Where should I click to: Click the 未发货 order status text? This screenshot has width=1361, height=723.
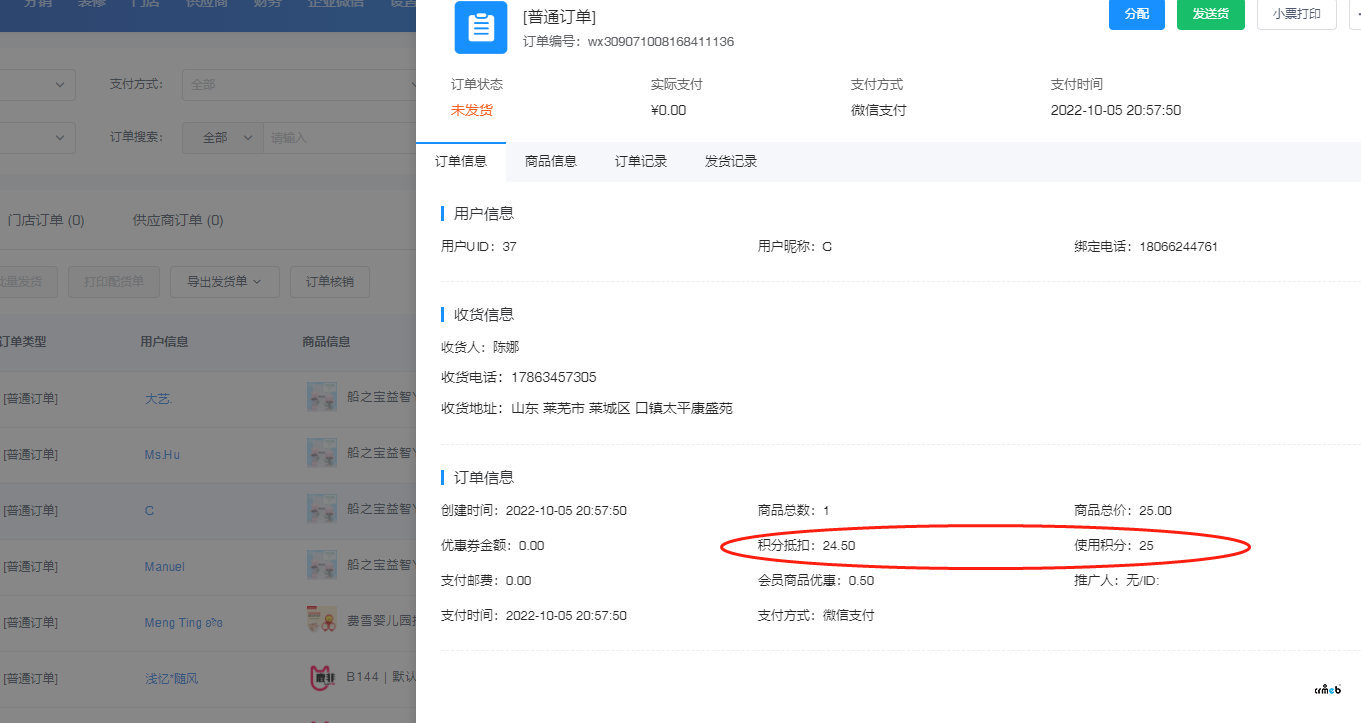(471, 110)
